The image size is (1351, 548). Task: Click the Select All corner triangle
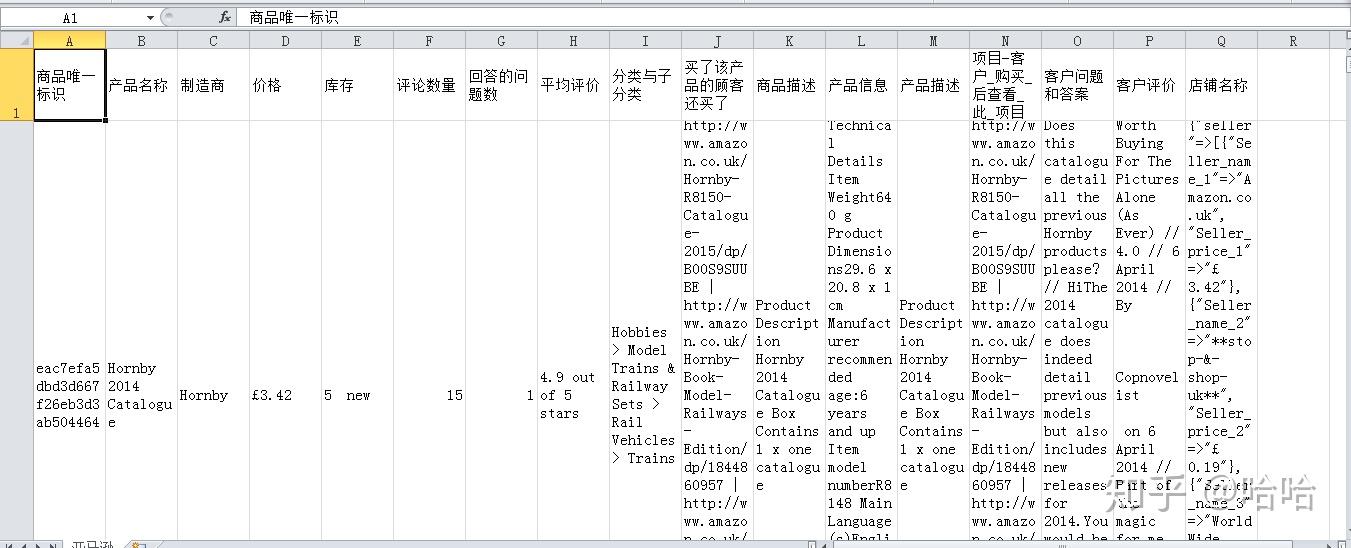click(17, 40)
